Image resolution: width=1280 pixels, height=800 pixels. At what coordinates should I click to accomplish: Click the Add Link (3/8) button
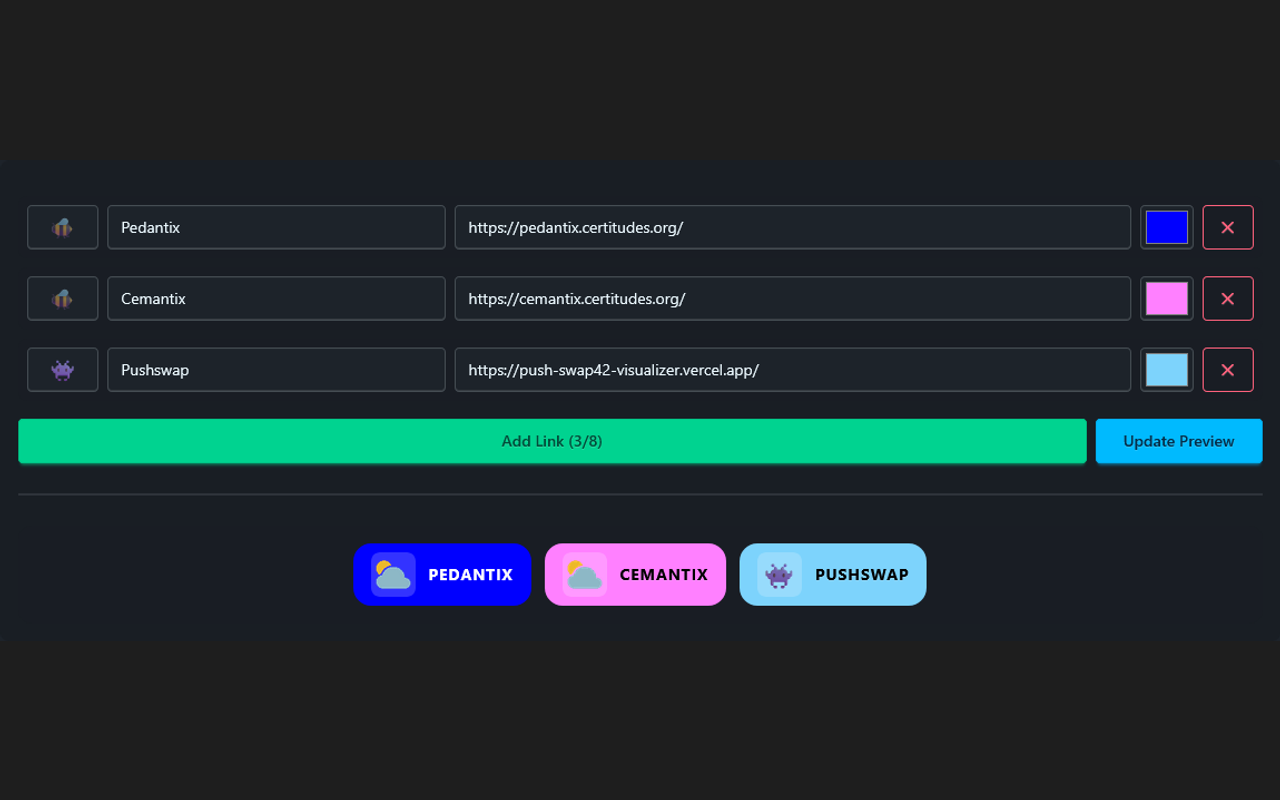pos(552,441)
